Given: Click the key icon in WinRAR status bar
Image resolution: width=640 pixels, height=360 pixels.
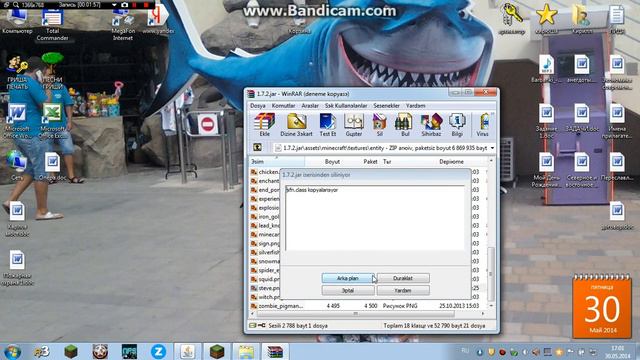Looking at the screenshot, I should point(262,325).
